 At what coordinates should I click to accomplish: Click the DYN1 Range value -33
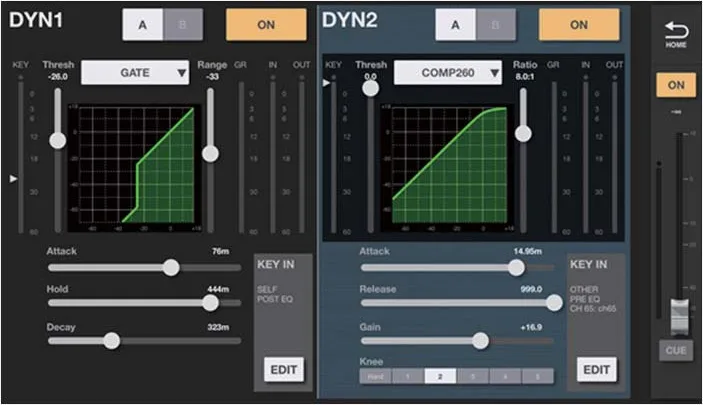pyautogui.click(x=212, y=77)
